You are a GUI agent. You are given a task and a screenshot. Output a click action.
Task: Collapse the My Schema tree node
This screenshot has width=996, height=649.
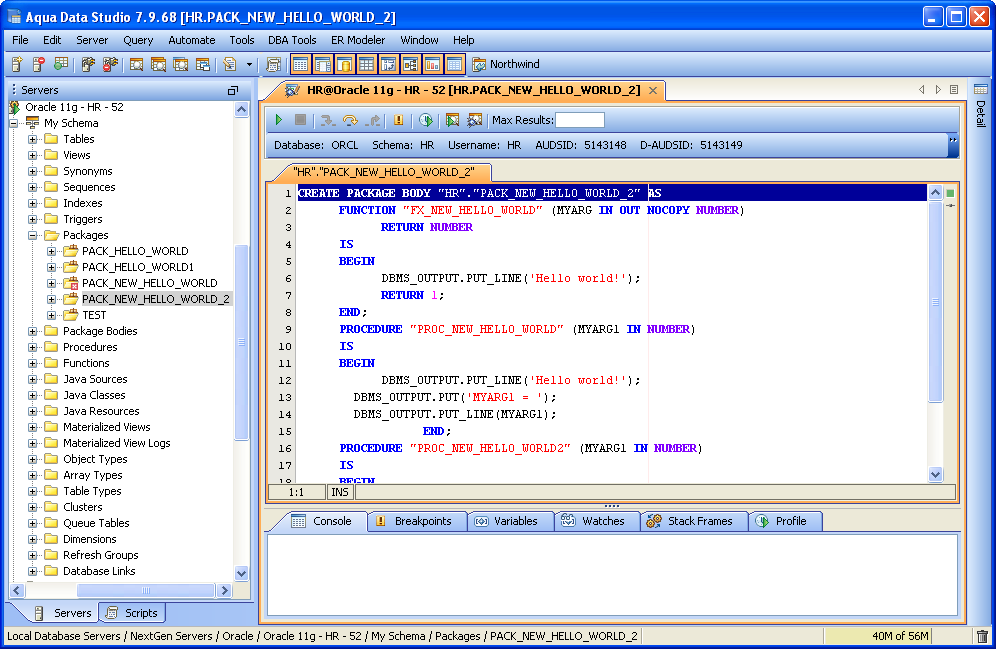pos(14,123)
